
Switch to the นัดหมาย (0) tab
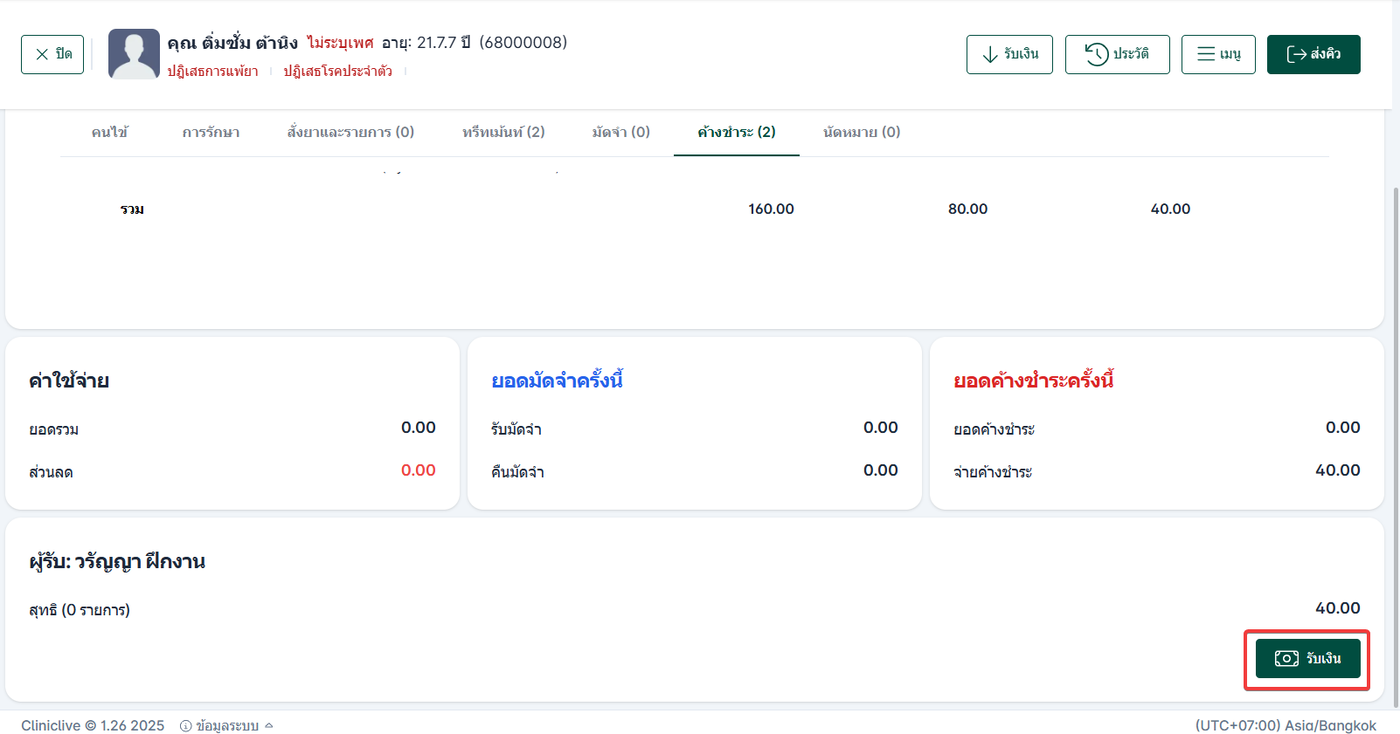(x=862, y=132)
